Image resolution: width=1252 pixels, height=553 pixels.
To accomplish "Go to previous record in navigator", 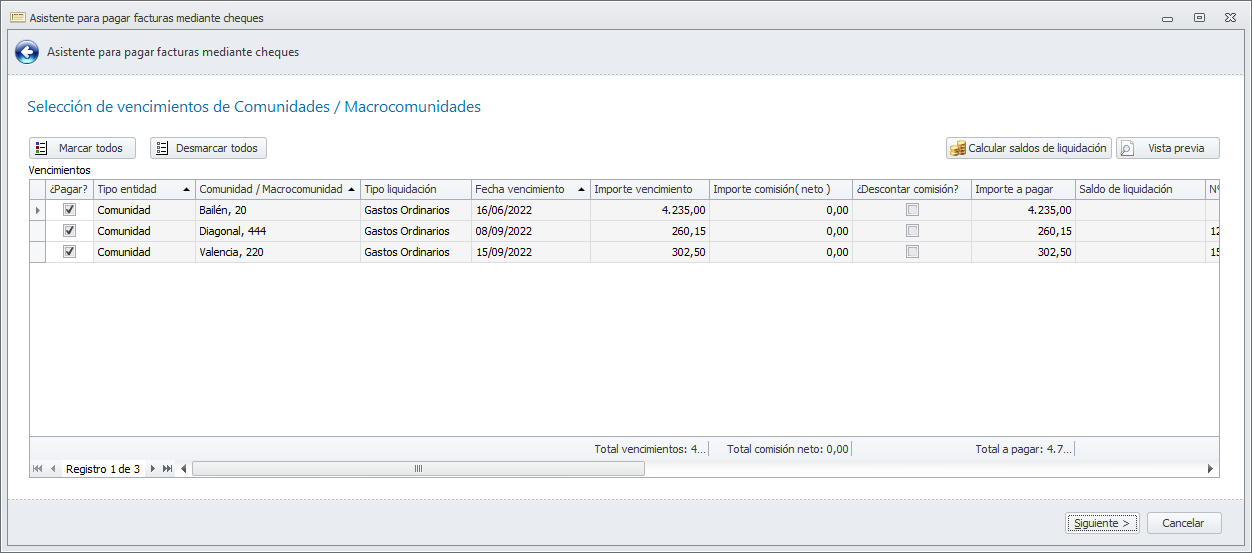I will [53, 468].
